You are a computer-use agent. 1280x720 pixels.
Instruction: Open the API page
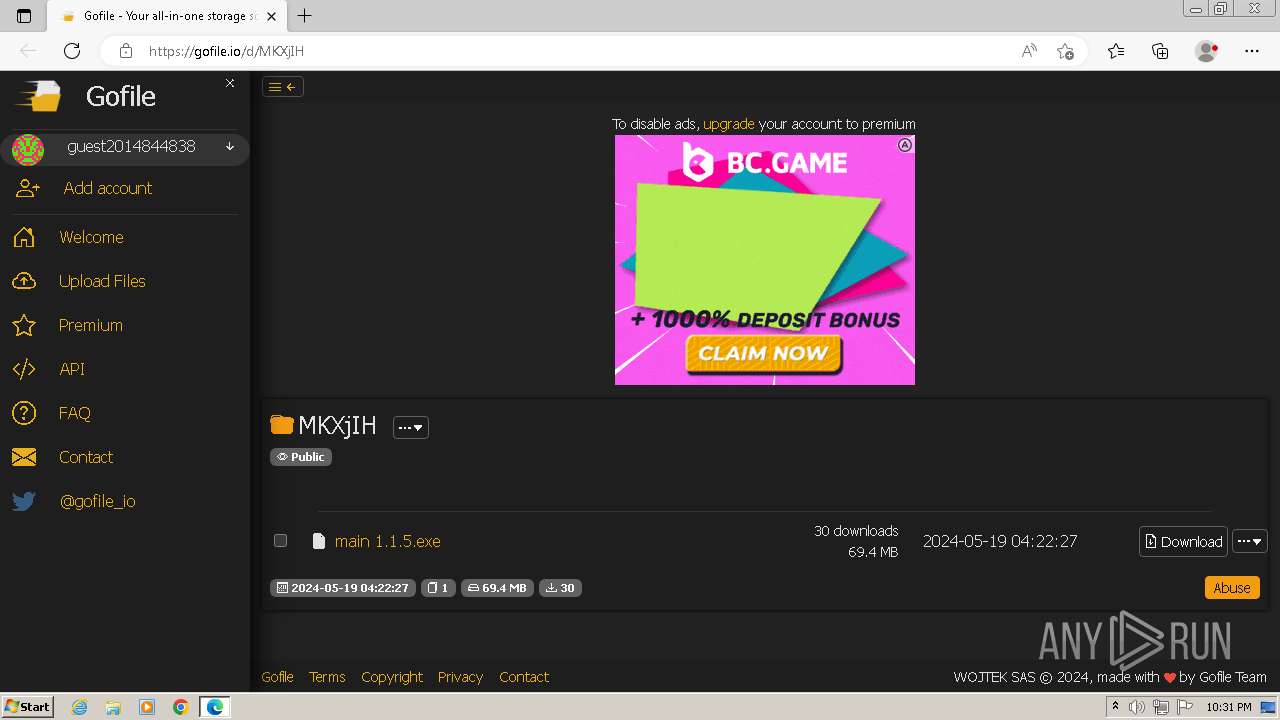(72, 369)
